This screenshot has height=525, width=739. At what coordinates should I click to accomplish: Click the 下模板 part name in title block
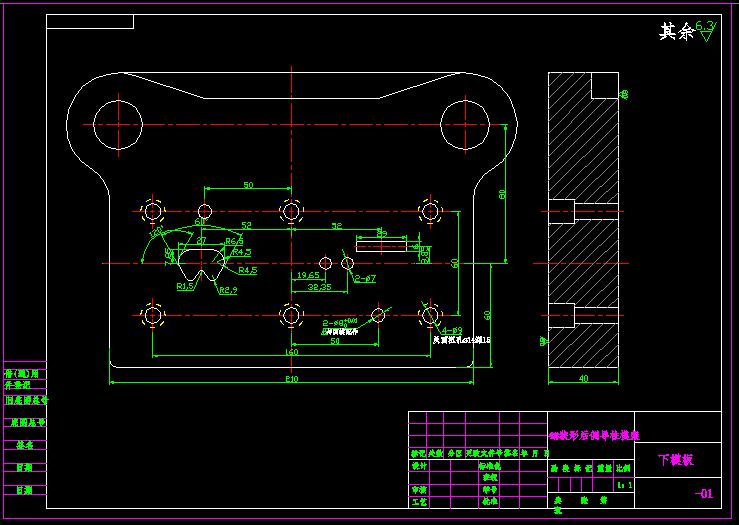(676, 459)
